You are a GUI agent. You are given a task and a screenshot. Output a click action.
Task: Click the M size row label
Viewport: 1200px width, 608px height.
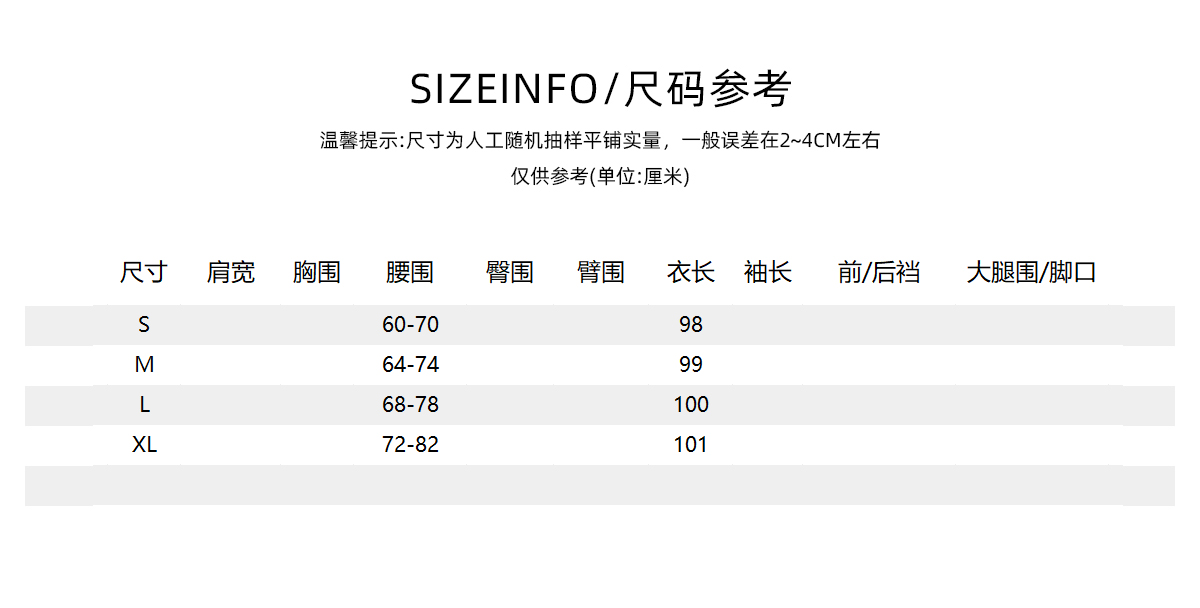(x=144, y=365)
